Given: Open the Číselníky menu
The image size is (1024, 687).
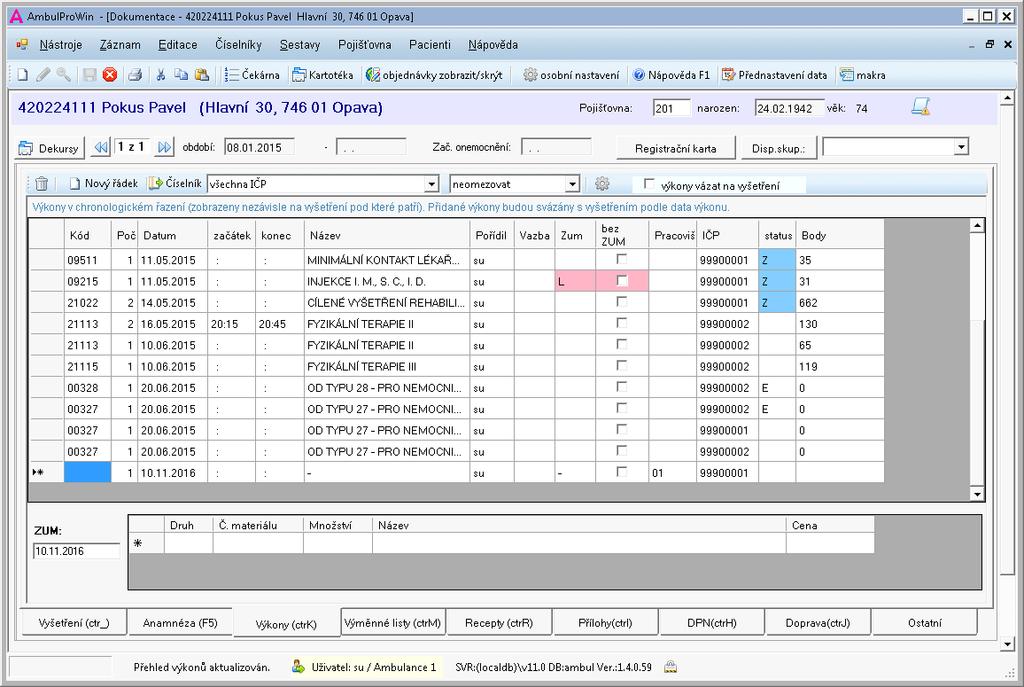Looking at the screenshot, I should [x=238, y=45].
